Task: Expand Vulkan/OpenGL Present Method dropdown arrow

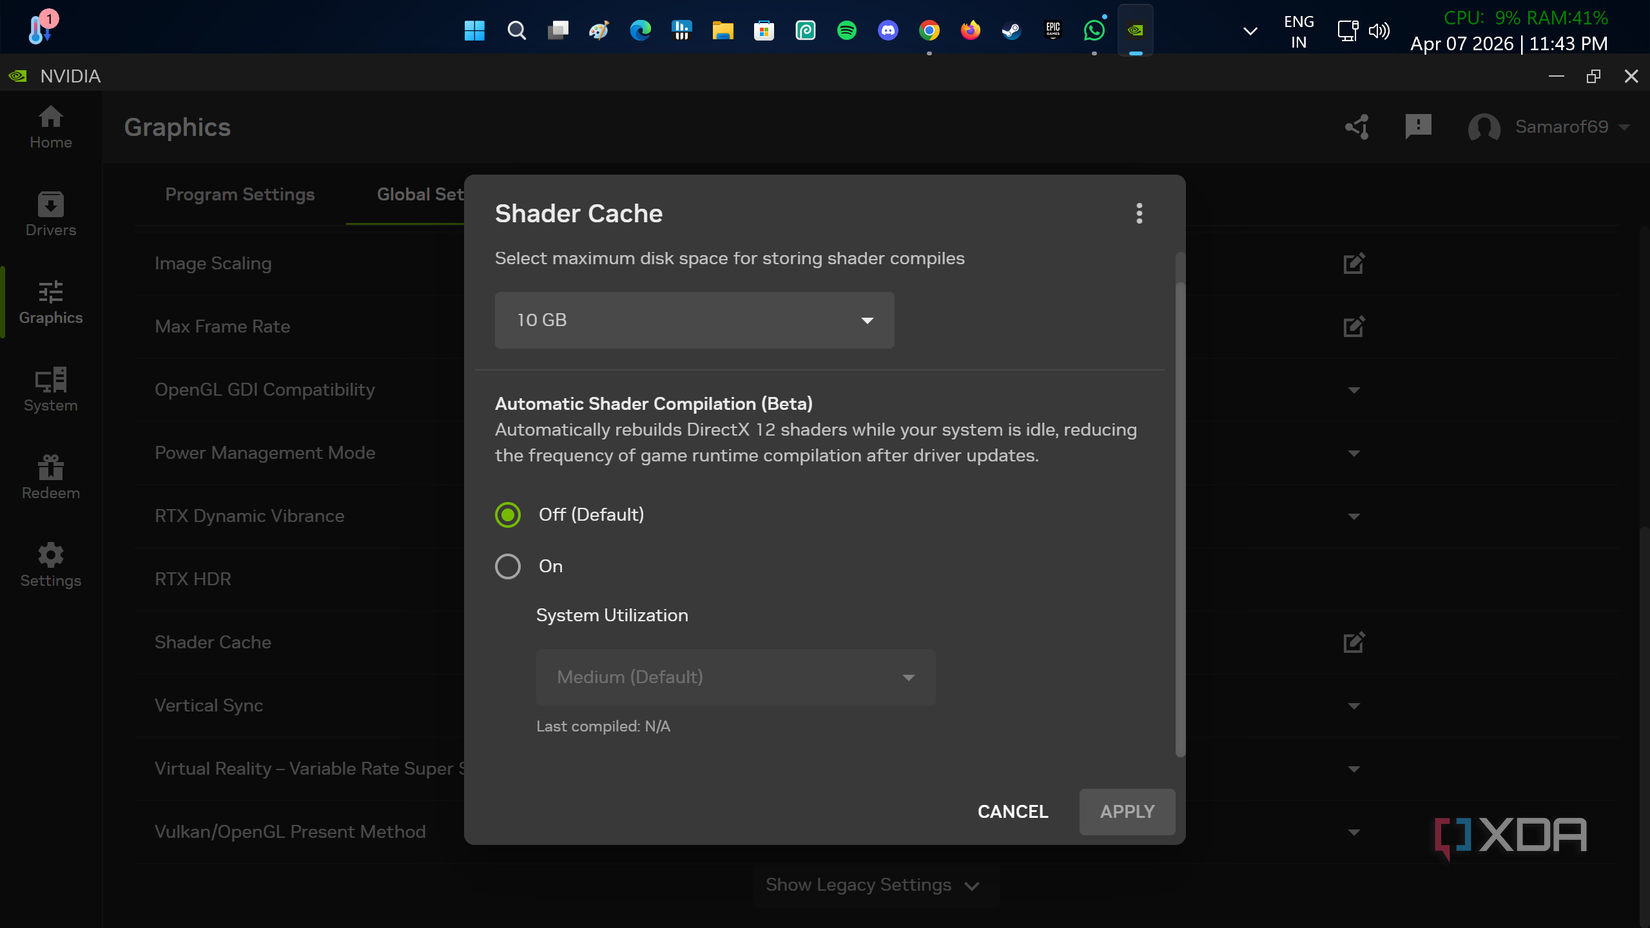Action: (x=1354, y=832)
